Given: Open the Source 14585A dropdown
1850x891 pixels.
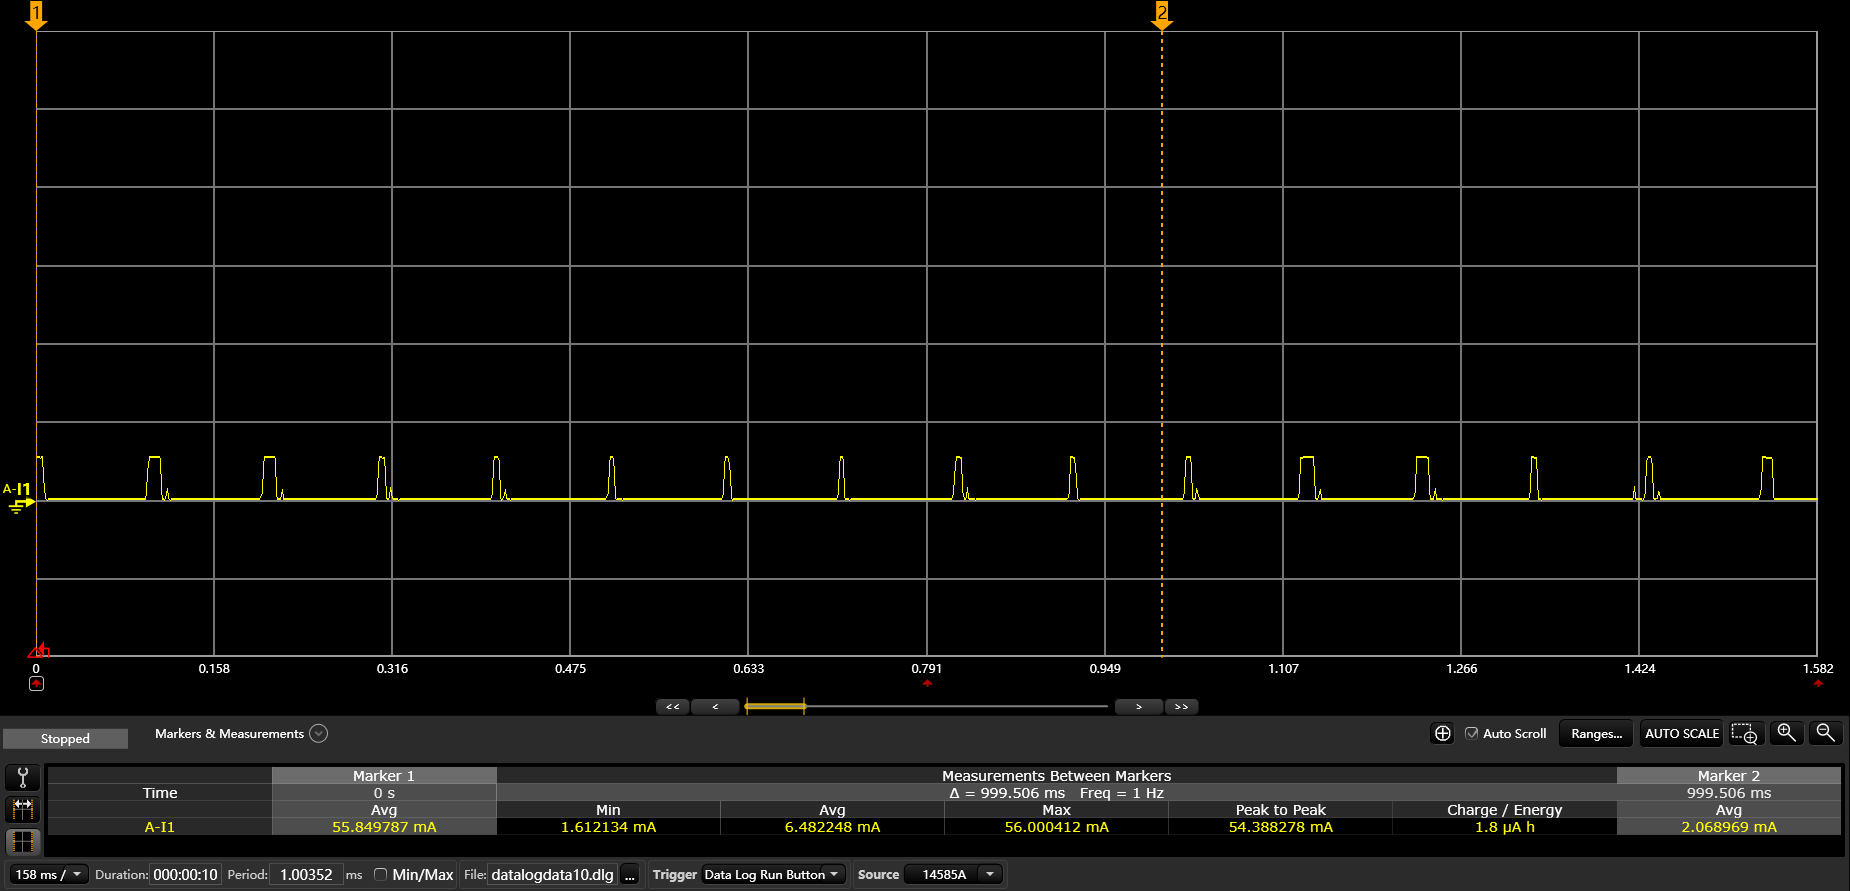Looking at the screenshot, I should coord(953,874).
